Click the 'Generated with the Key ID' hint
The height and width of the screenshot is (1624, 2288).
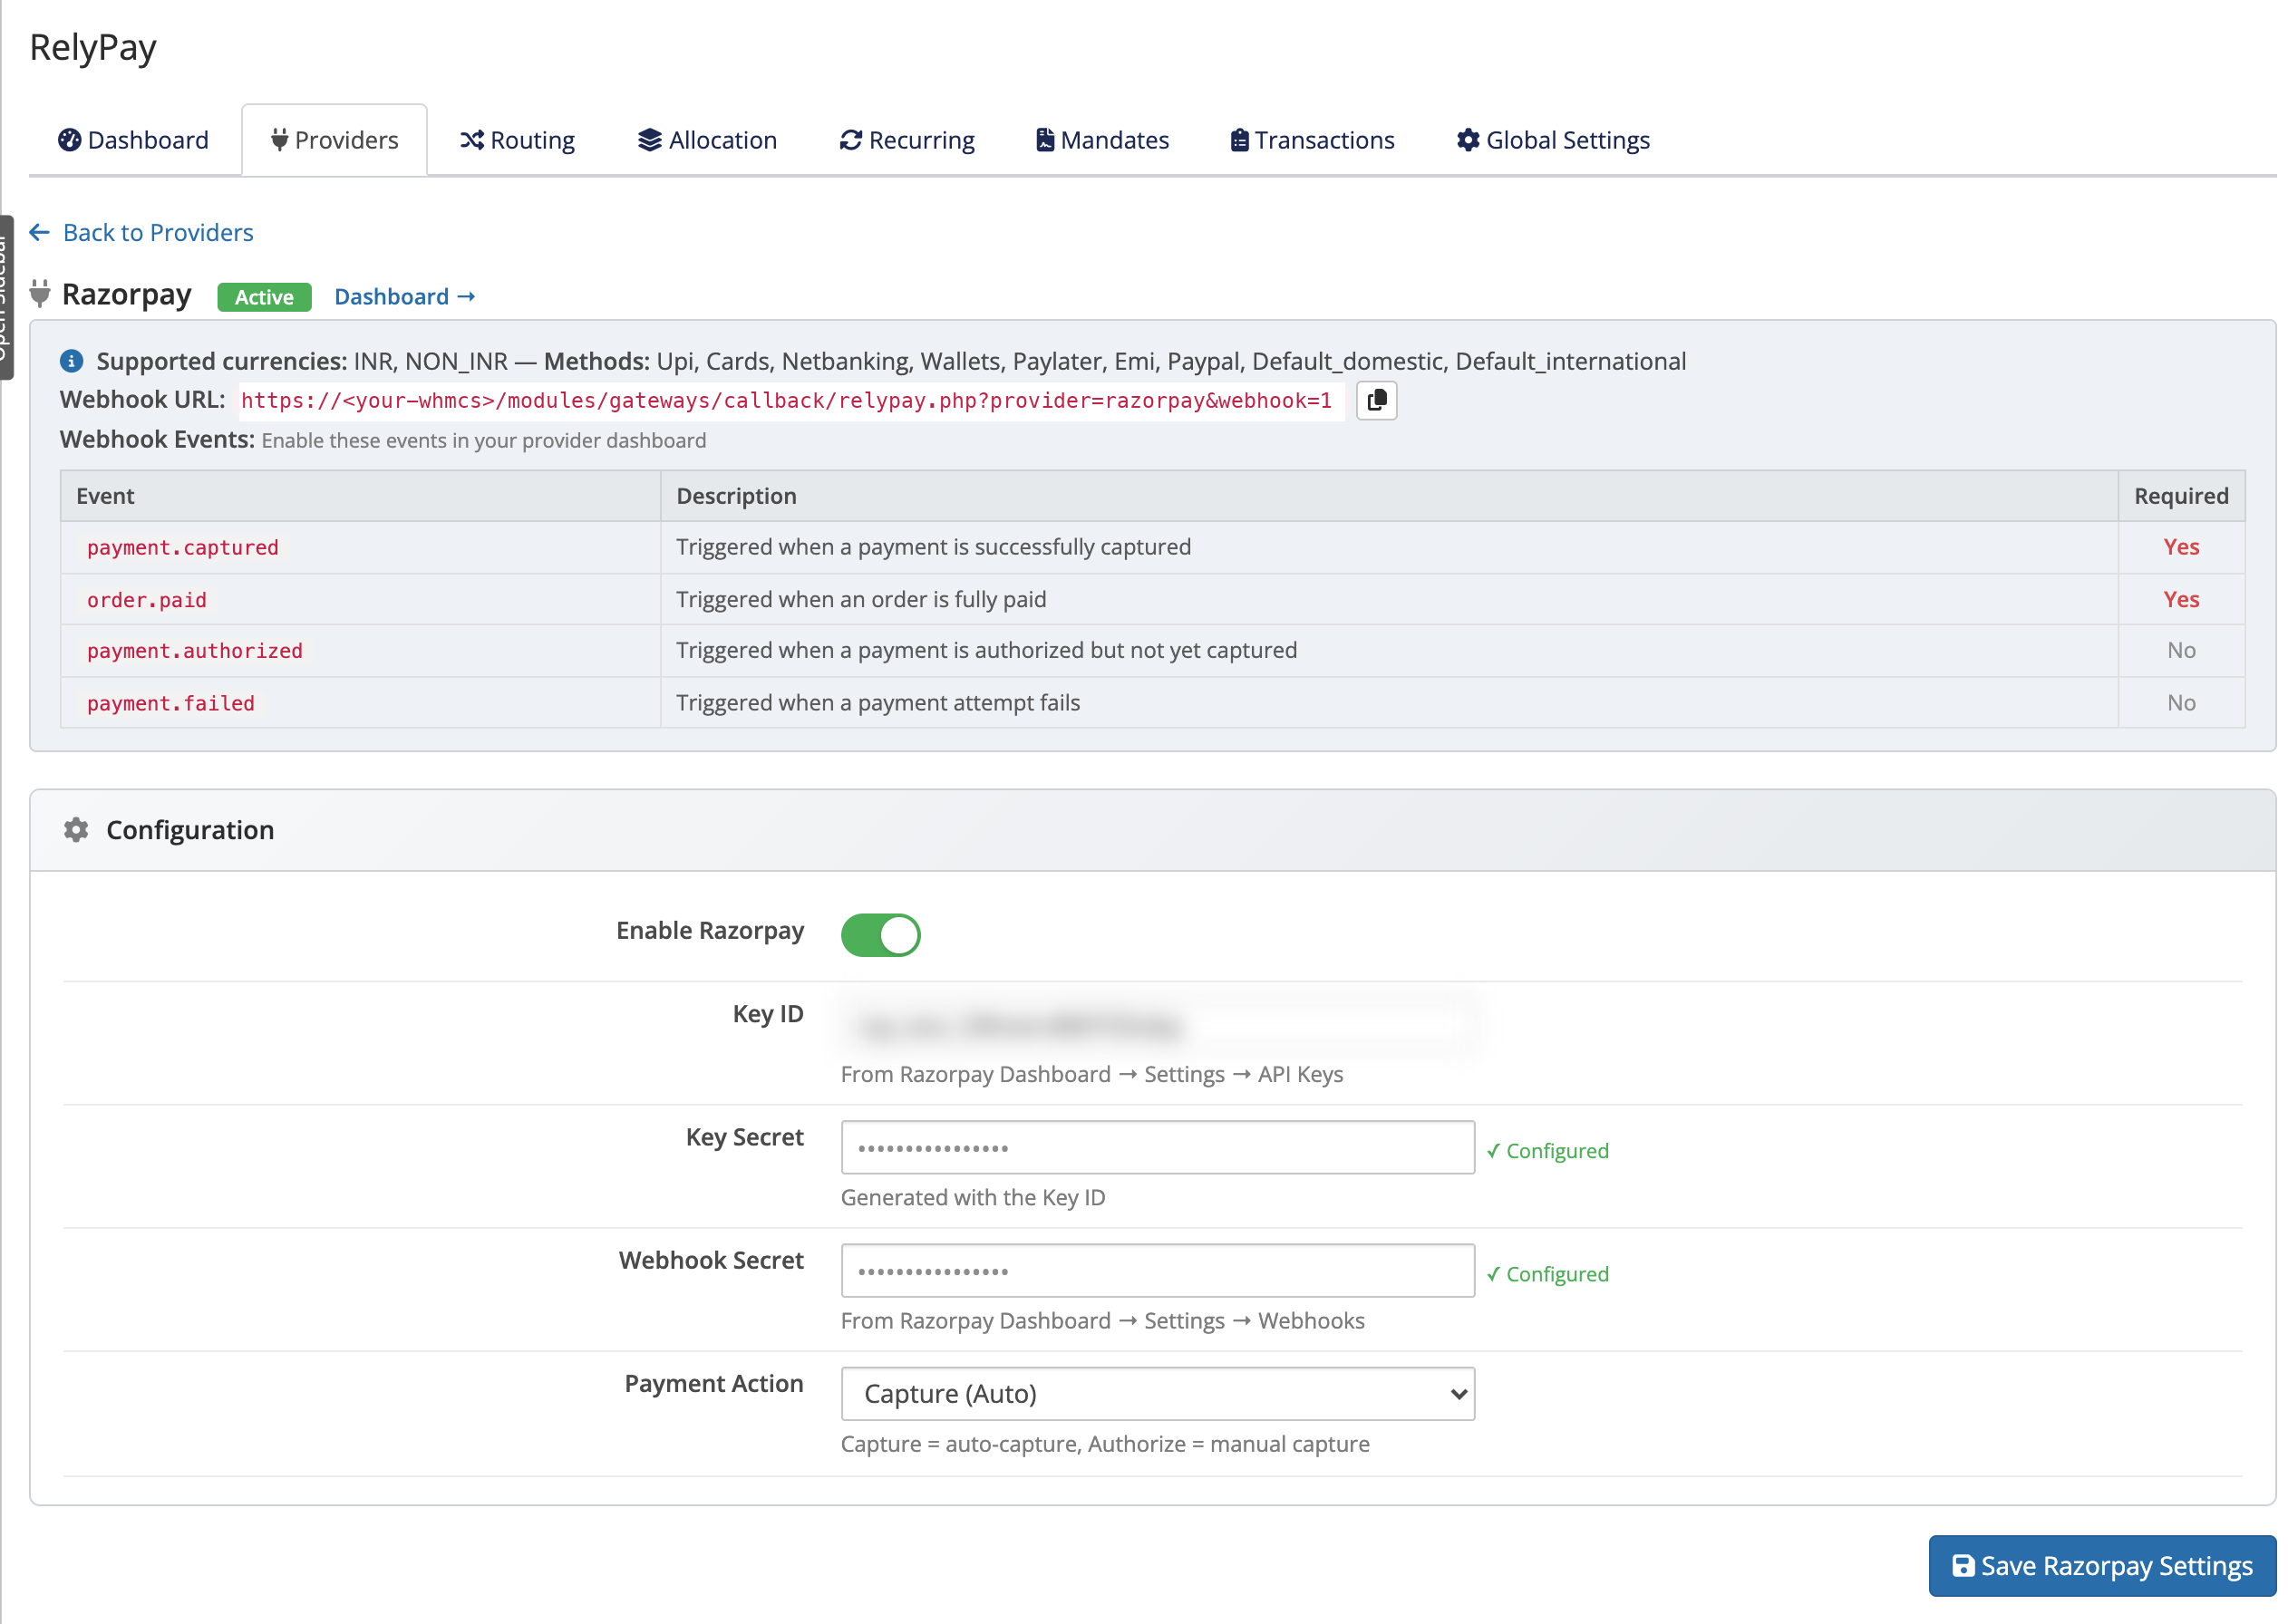click(x=973, y=1198)
